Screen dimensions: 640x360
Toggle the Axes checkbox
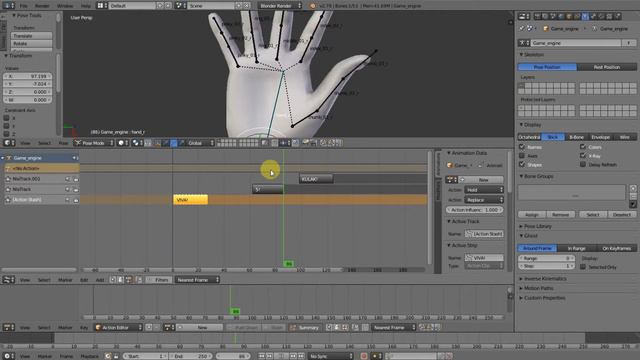(x=522, y=156)
